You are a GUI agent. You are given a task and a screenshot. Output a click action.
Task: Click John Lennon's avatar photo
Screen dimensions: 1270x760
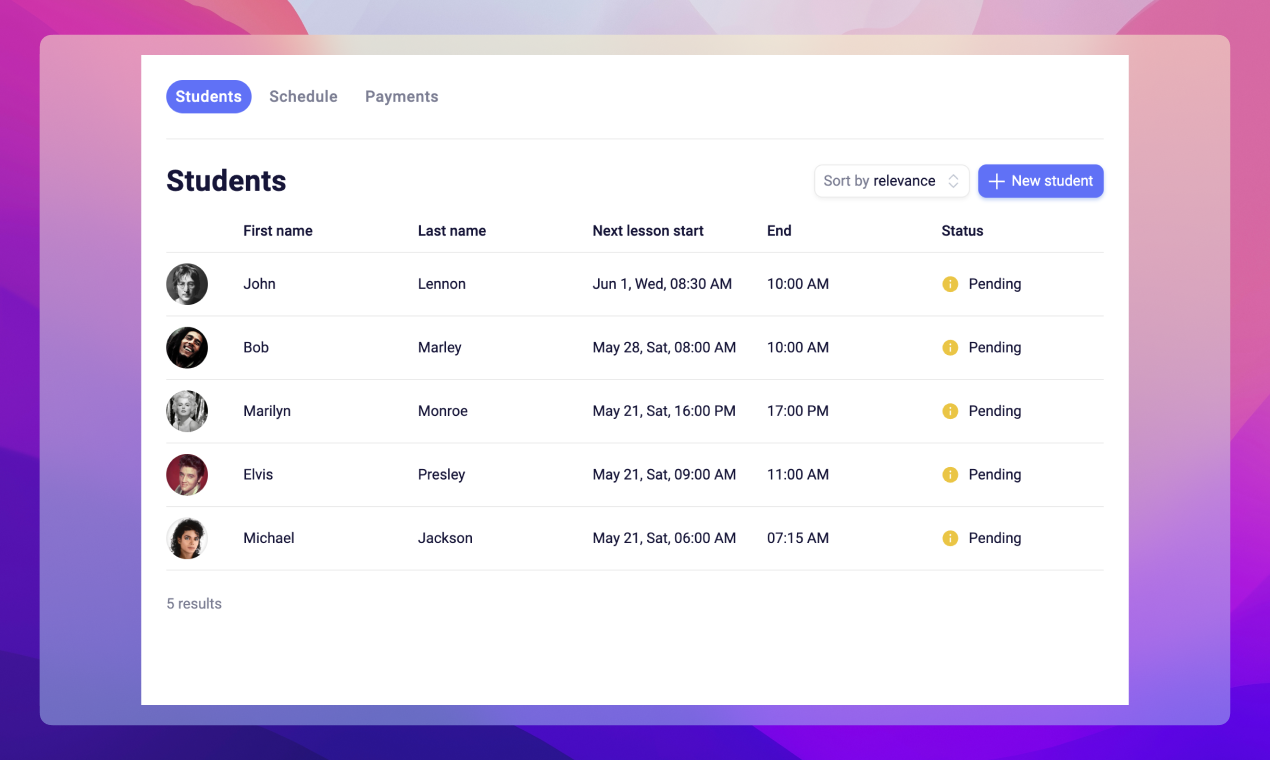click(187, 284)
